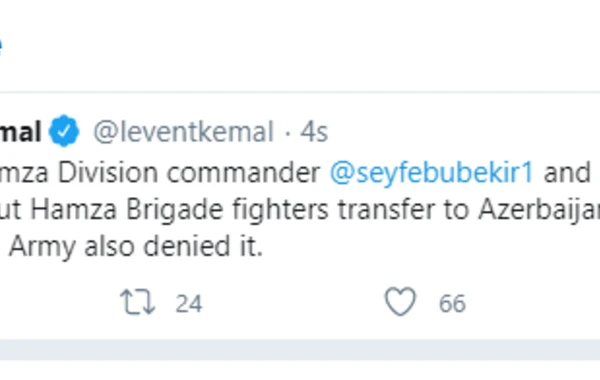Open the retweet count showing 24
Screen dimensions: 600x380
coord(189,304)
